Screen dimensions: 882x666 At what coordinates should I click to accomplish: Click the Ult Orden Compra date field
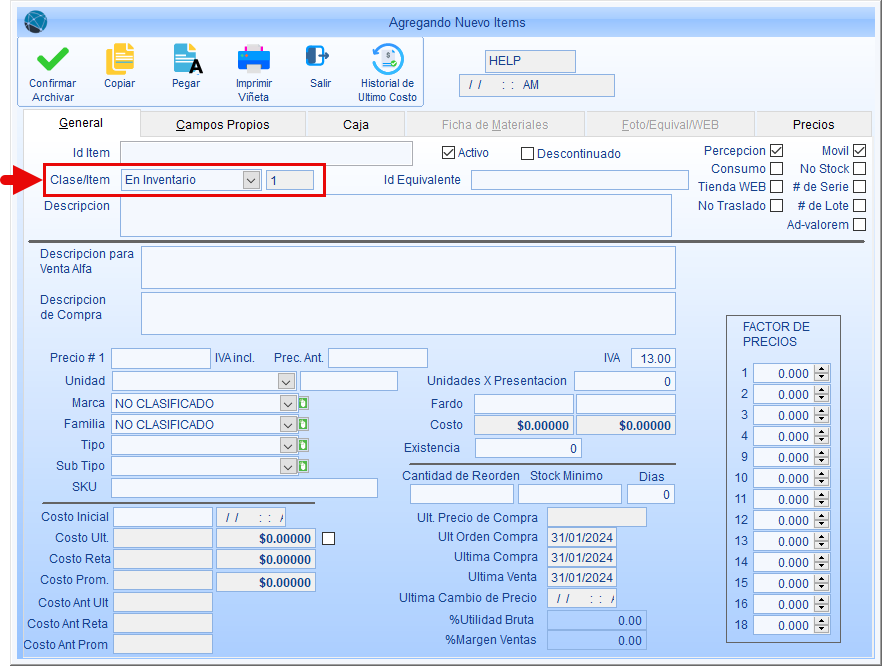pyautogui.click(x=582, y=537)
